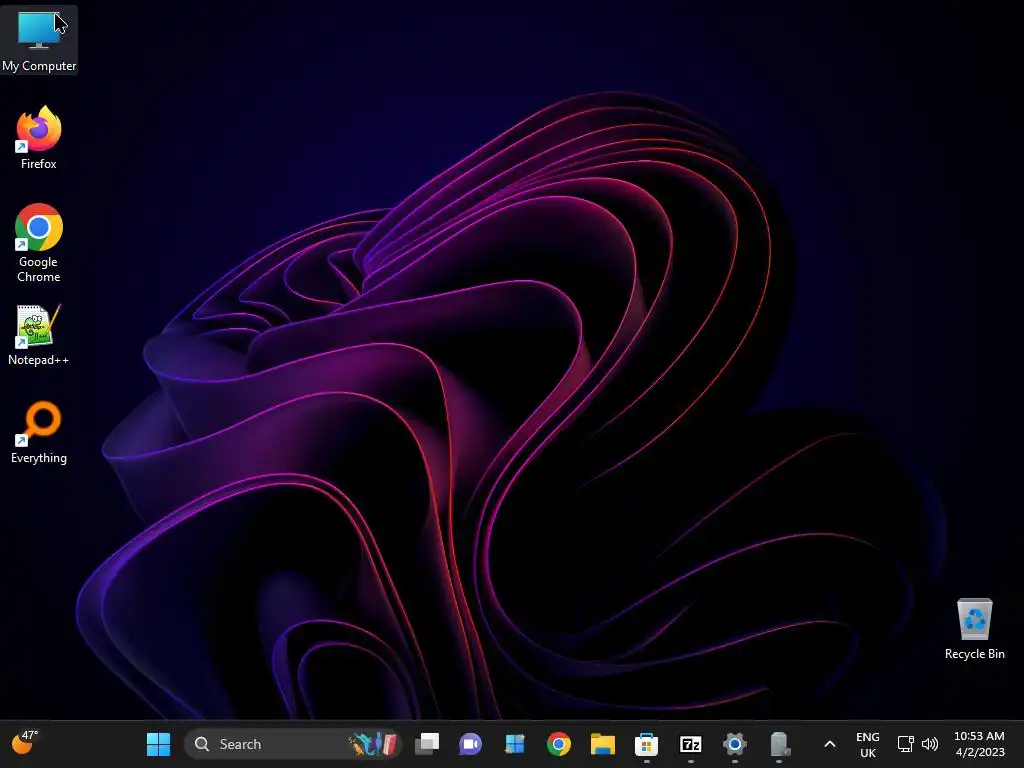Open the Widgets-style blue tiles taskbar icon
Viewport: 1024px width, 768px height.
515,744
